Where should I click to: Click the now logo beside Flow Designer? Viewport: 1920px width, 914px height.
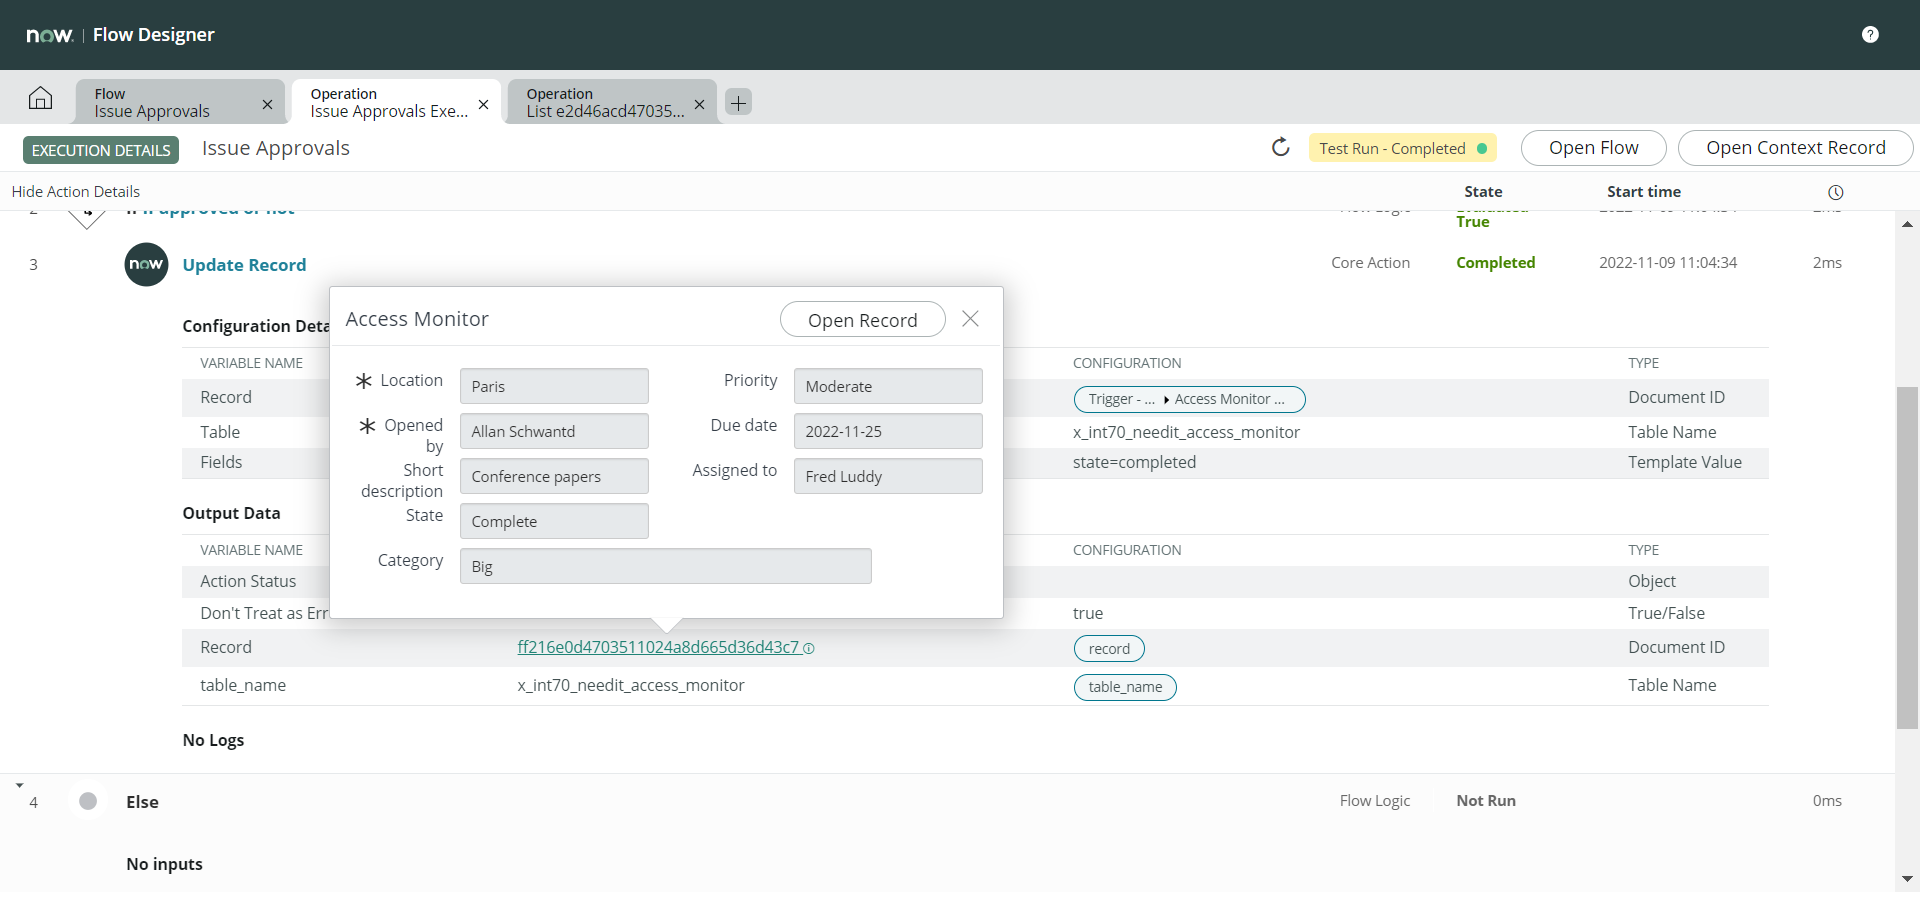pyautogui.click(x=50, y=34)
